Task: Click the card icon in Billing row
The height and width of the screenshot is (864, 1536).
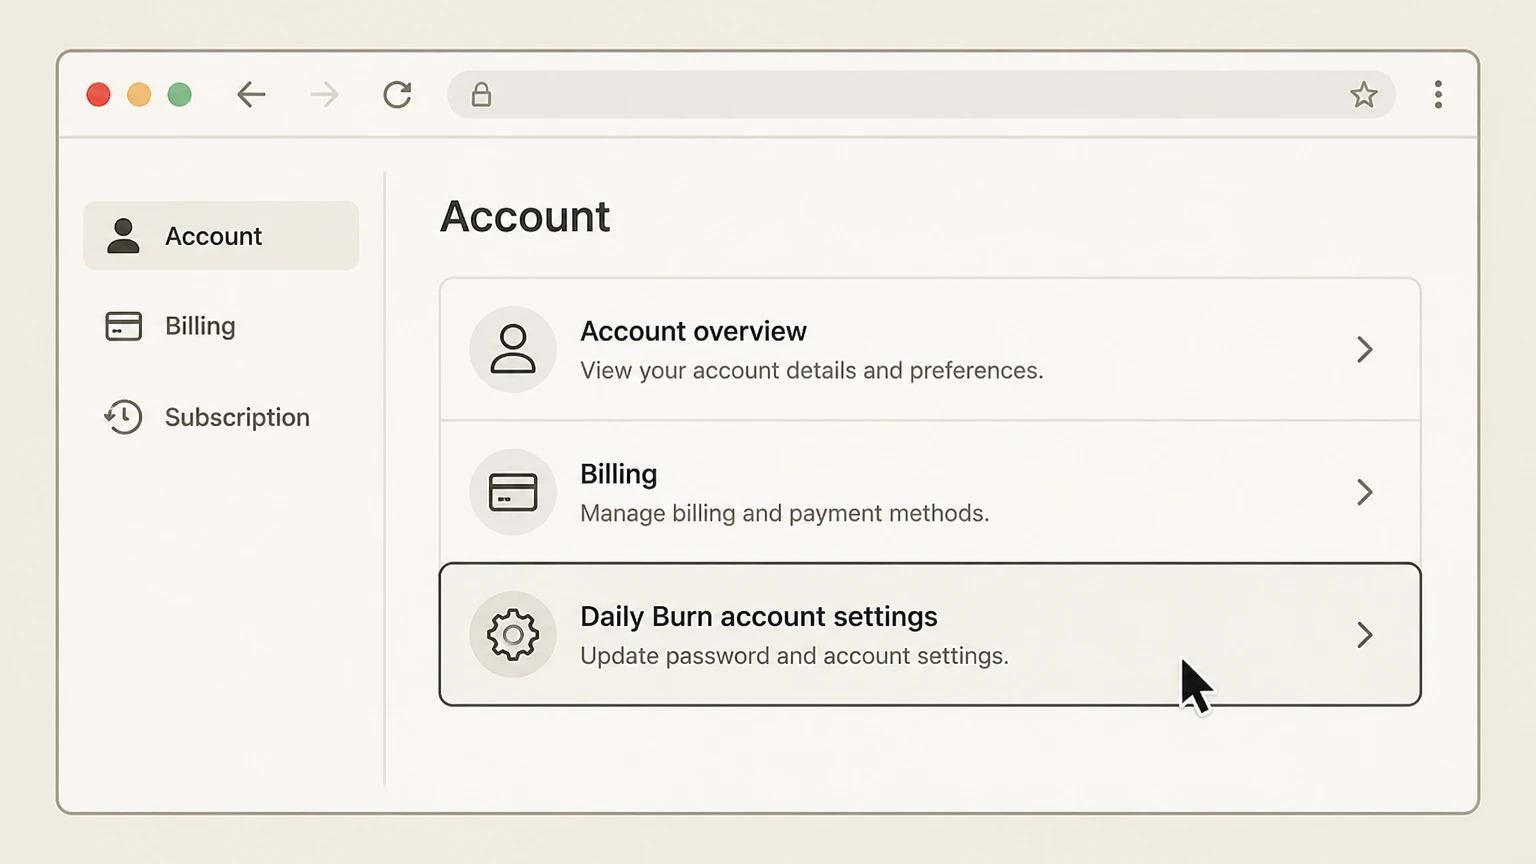Action: pyautogui.click(x=513, y=492)
